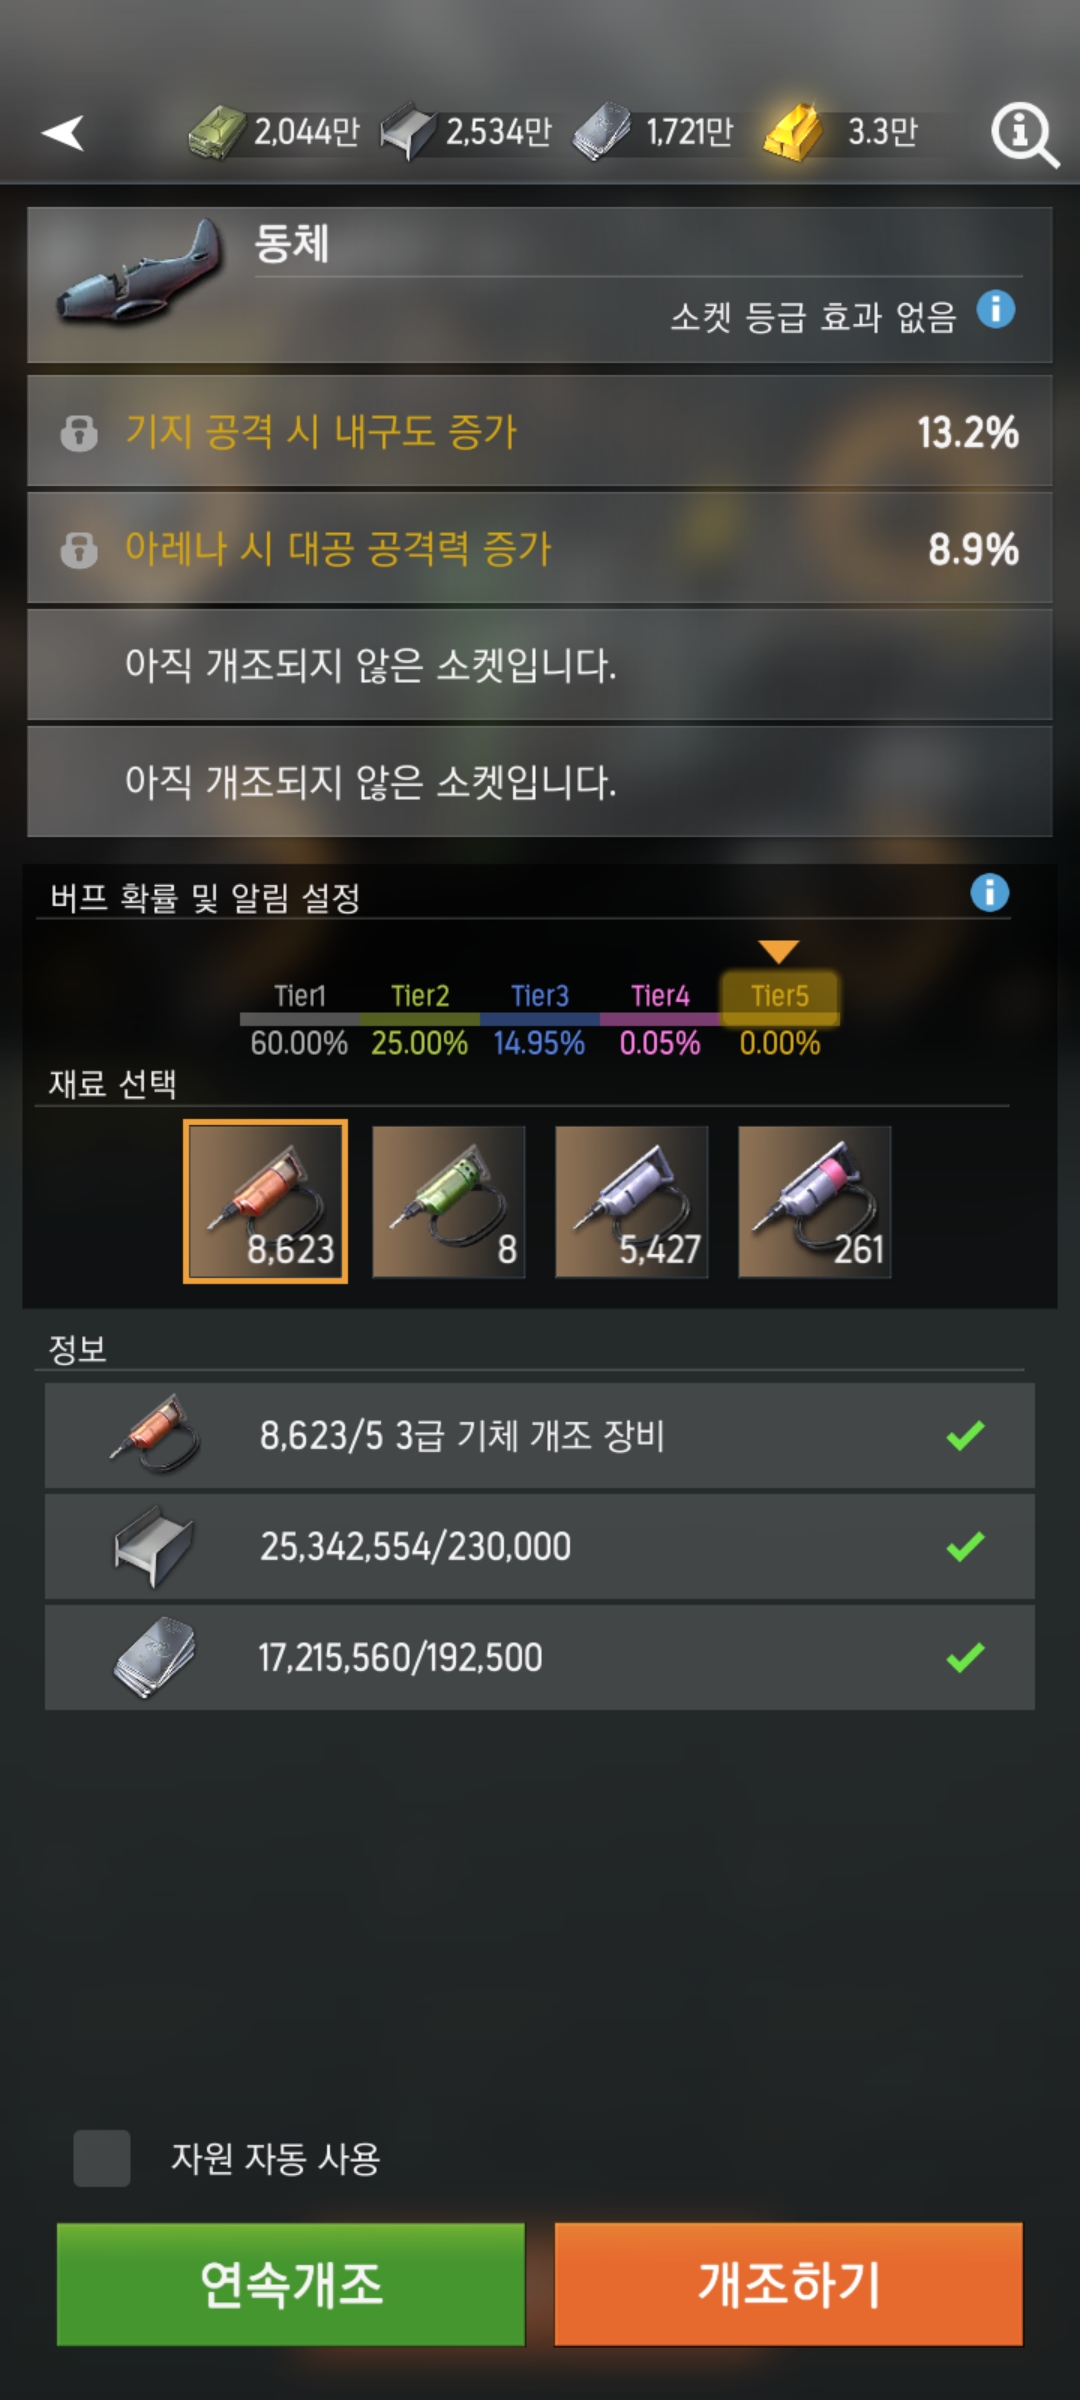The width and height of the screenshot is (1080, 2400).
Task: Select the purple tool with 5,427 count
Action: pos(632,1202)
